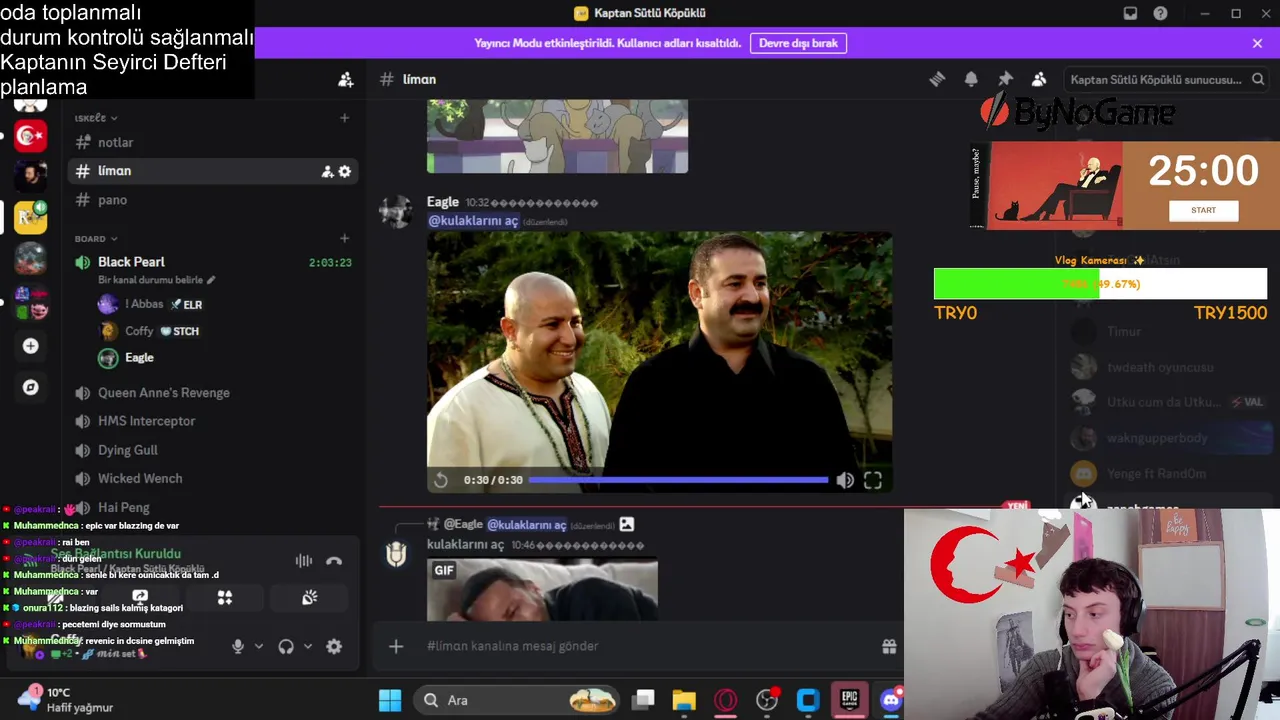Search in the Kaptan Sütlü Köpüklü server field

[x=1166, y=79]
